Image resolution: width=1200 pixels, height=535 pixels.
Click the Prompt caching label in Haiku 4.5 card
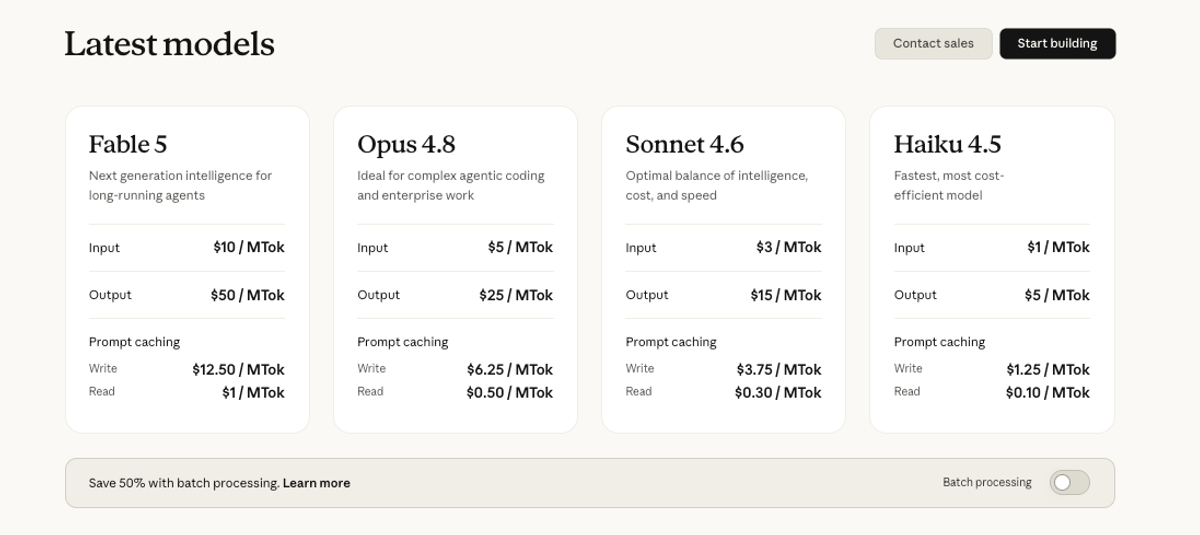(939, 342)
